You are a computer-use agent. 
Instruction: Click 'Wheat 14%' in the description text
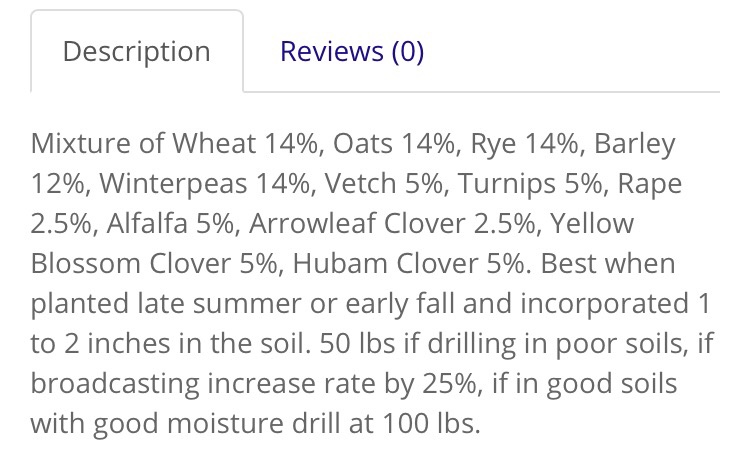245,143
